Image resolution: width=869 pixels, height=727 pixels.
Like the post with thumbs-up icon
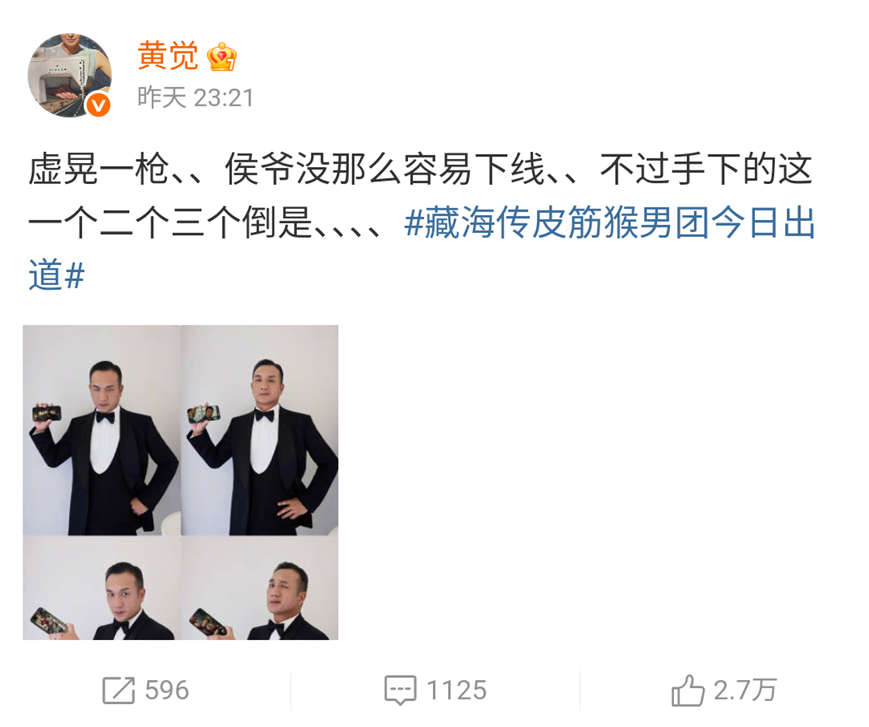687,690
